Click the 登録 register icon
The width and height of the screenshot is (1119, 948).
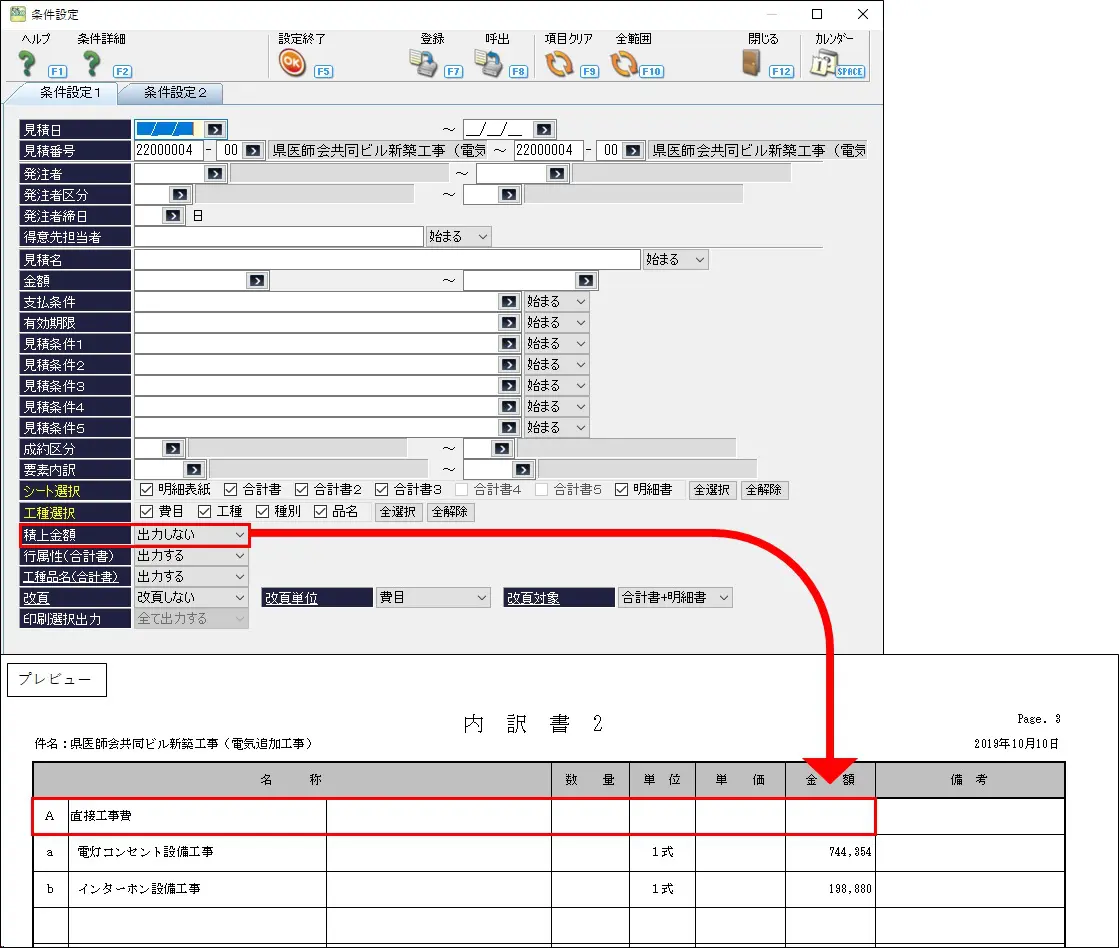pos(424,65)
